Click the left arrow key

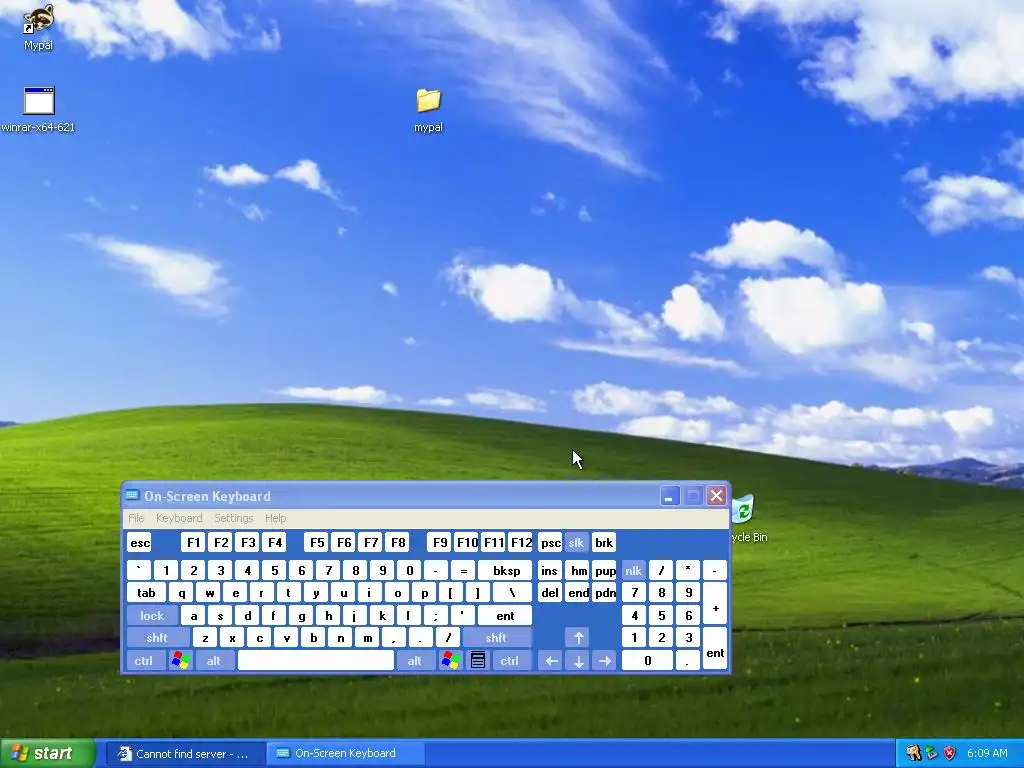tap(551, 661)
